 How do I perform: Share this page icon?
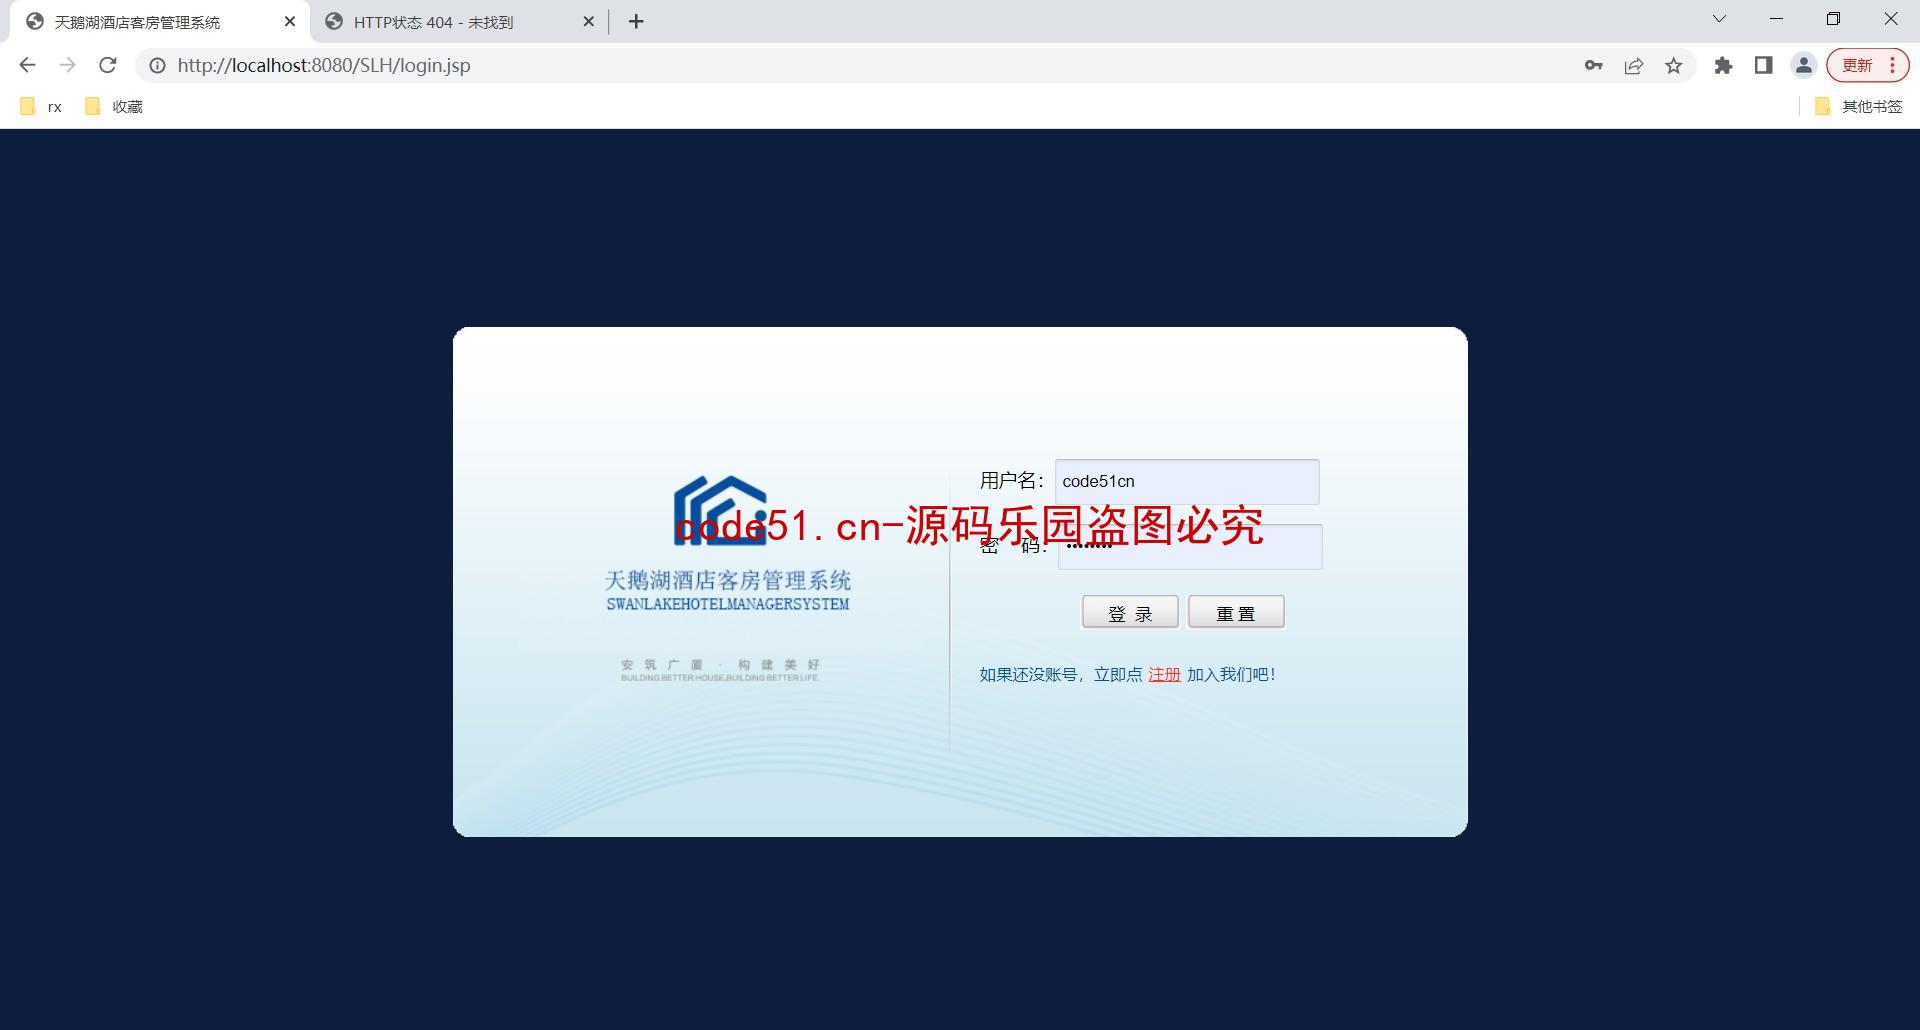pos(1633,65)
